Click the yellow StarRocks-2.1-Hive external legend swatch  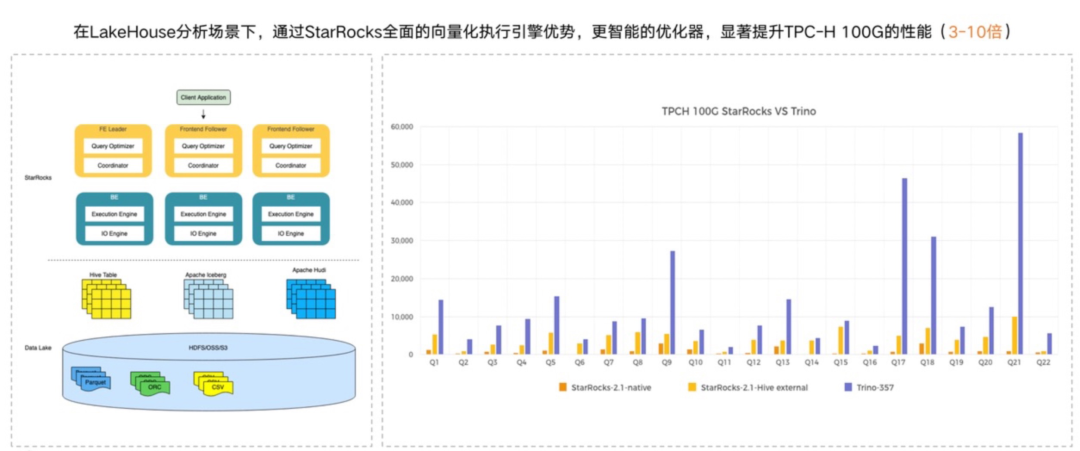692,388
